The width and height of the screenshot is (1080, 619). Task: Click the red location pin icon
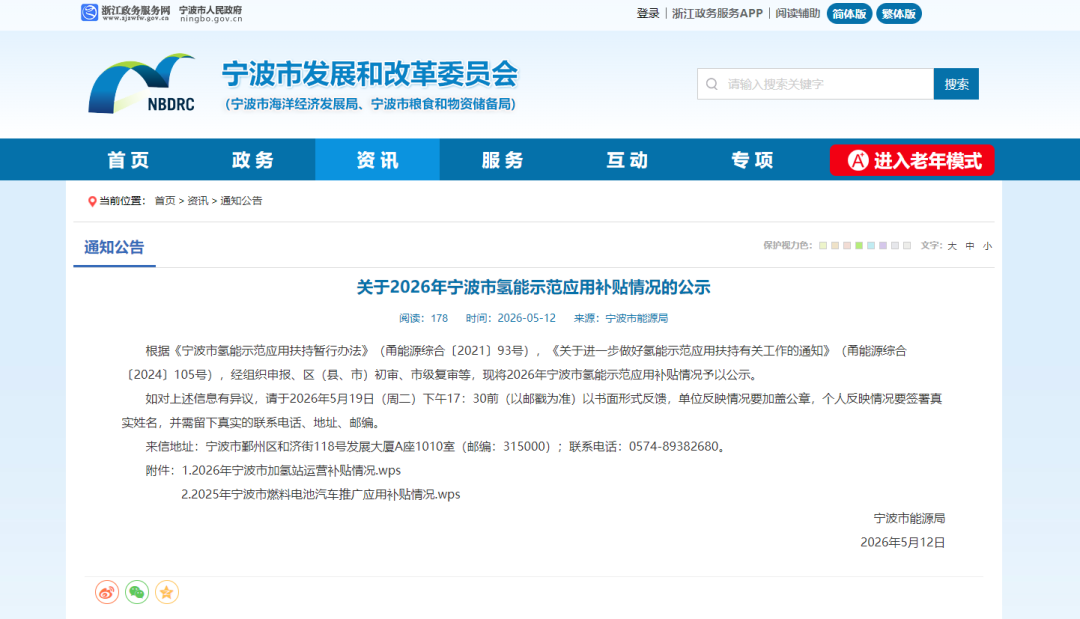(x=92, y=201)
